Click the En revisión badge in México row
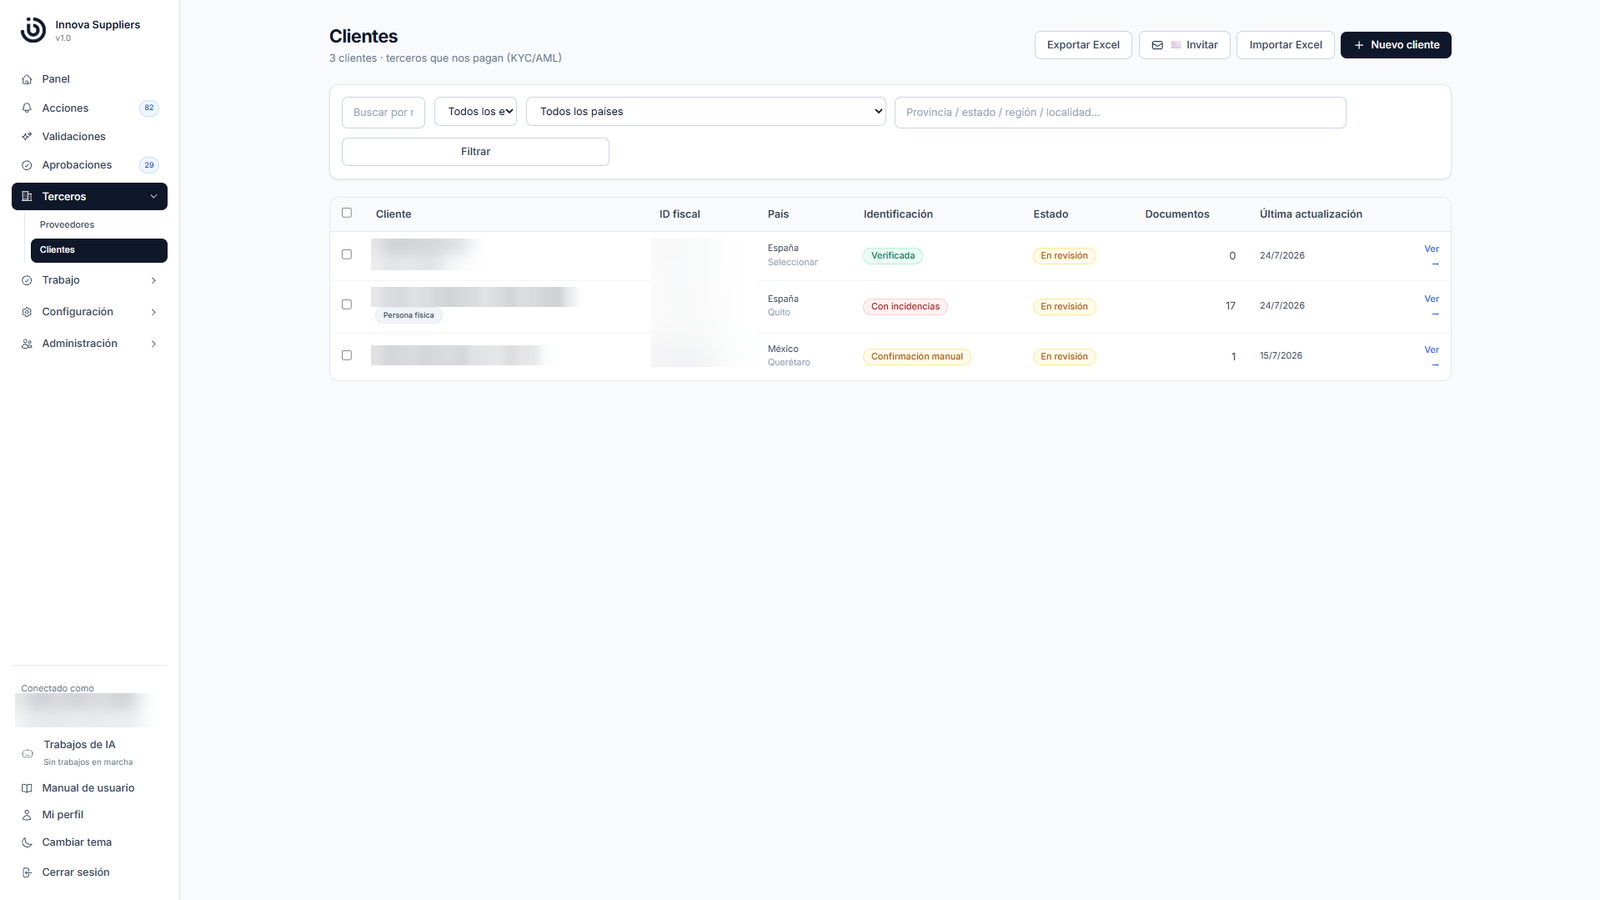 [x=1064, y=357]
